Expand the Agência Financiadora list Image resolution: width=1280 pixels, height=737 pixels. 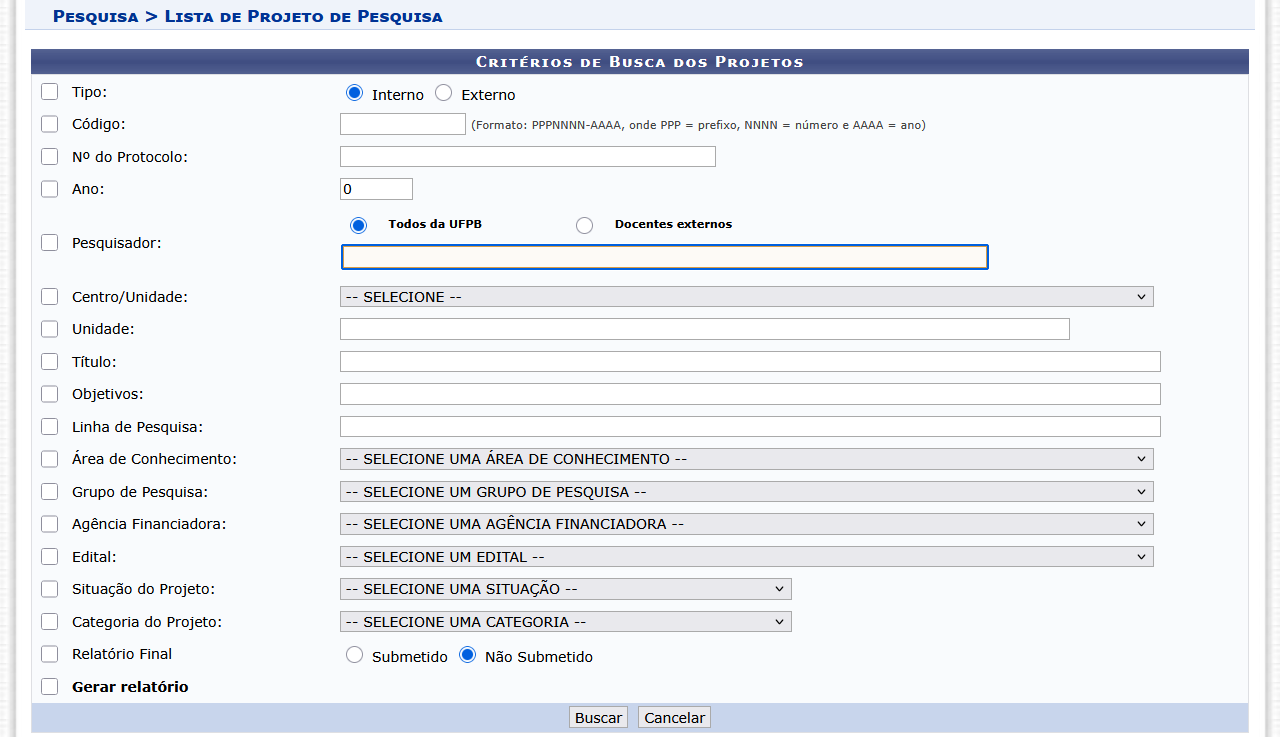click(746, 524)
